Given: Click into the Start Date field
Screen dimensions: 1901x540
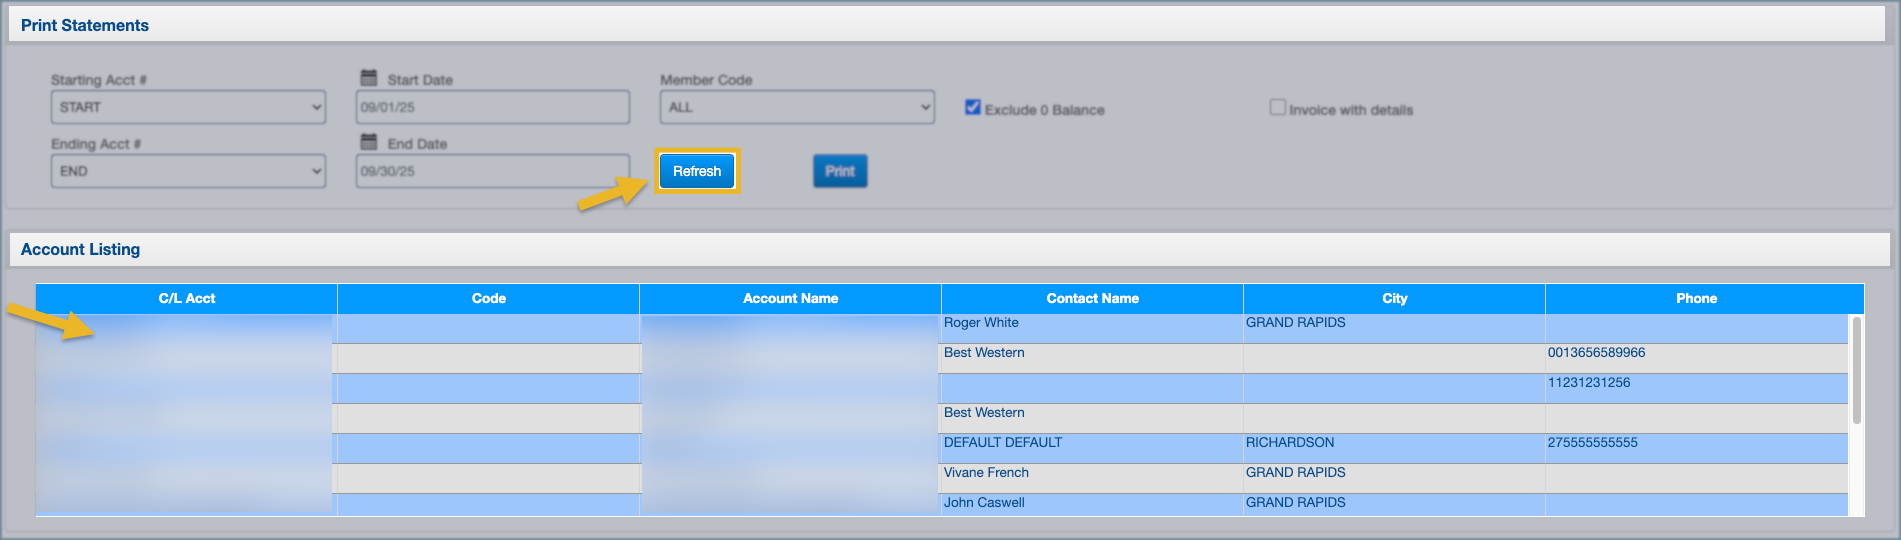Looking at the screenshot, I should click(492, 107).
